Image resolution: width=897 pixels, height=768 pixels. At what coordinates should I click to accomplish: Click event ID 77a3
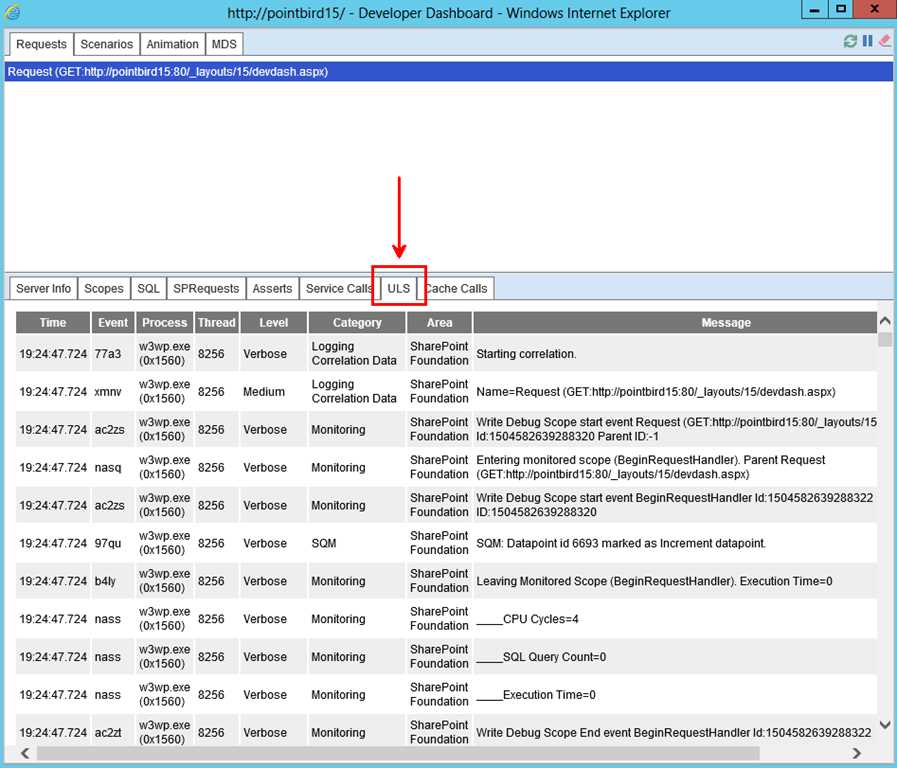(x=108, y=354)
